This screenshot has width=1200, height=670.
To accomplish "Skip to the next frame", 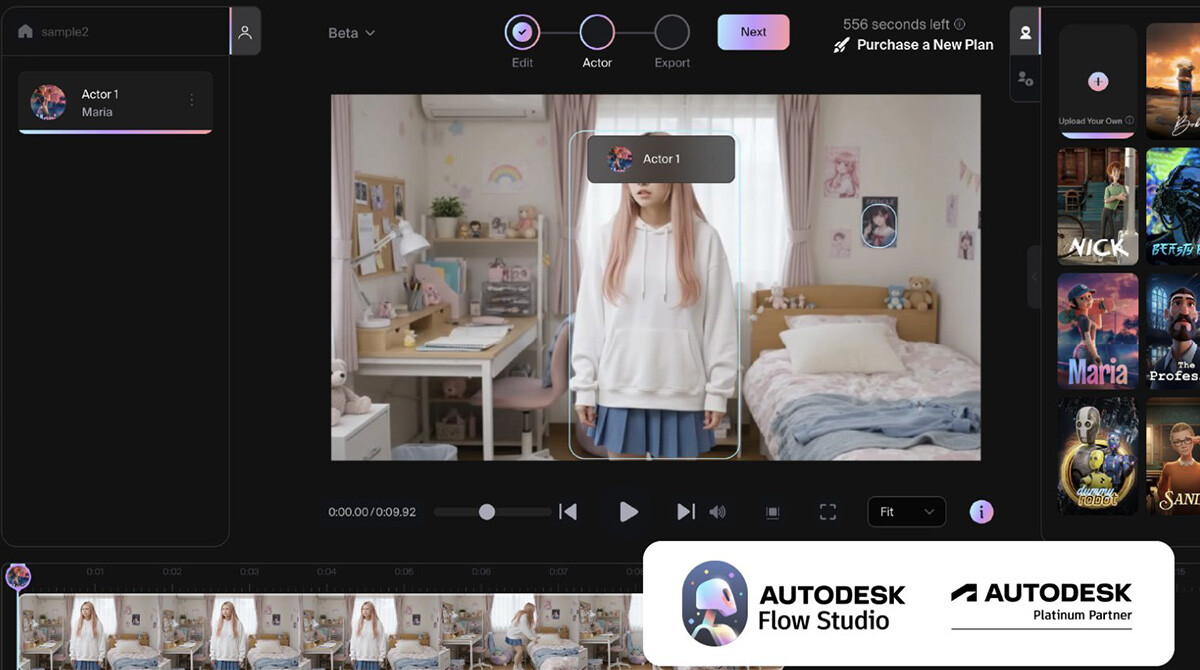I will click(686, 512).
